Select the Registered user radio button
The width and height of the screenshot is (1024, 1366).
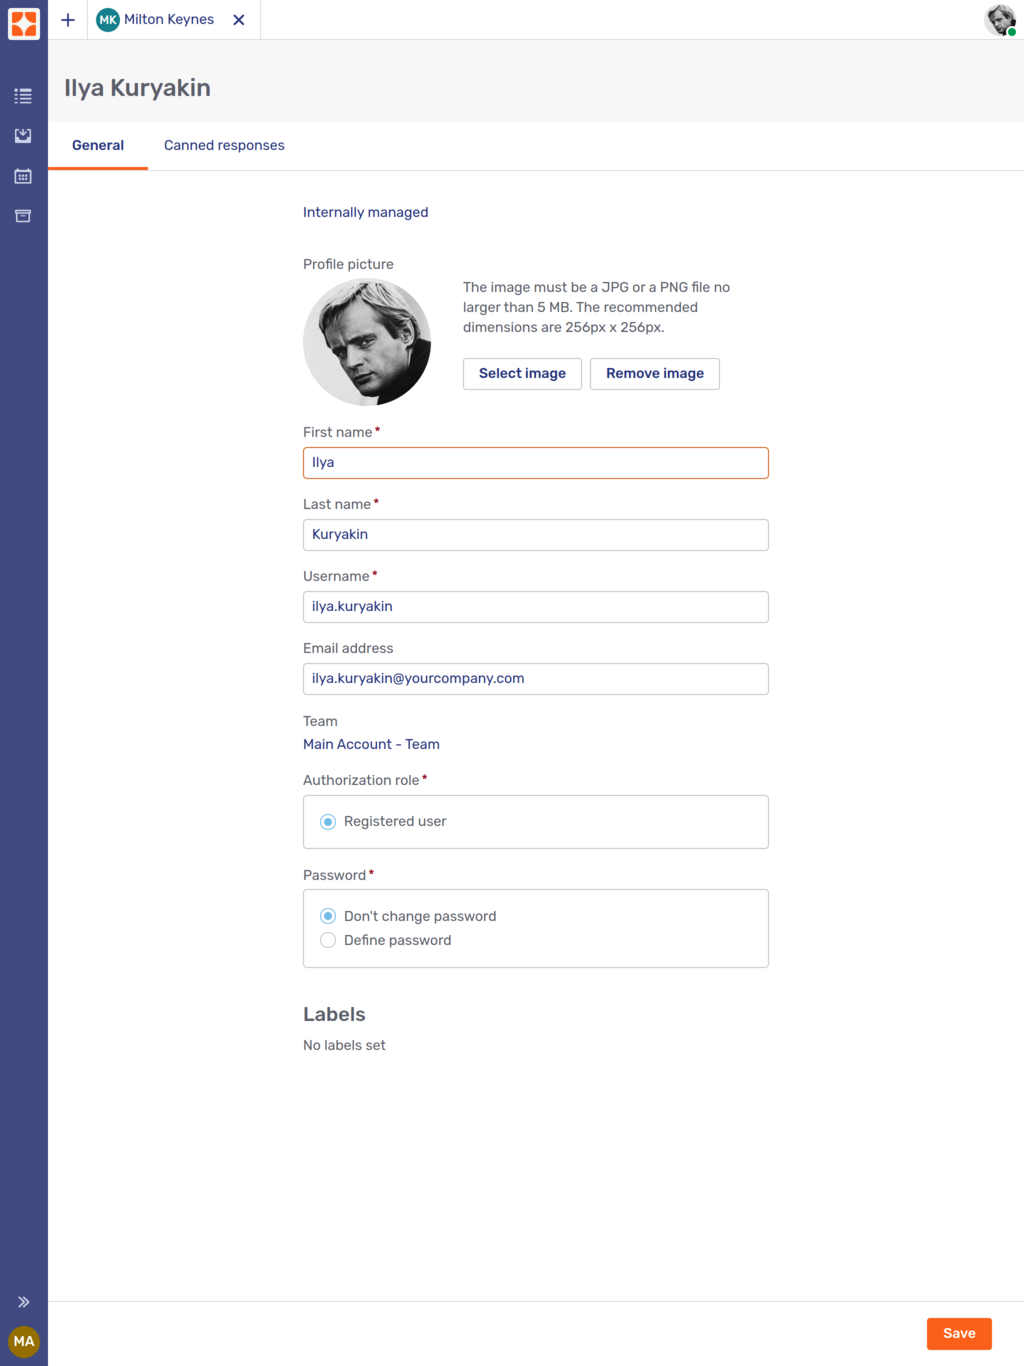point(327,821)
